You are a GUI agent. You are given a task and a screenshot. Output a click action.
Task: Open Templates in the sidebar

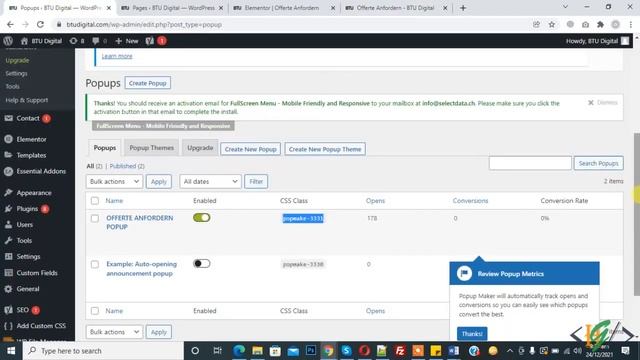click(x=31, y=155)
